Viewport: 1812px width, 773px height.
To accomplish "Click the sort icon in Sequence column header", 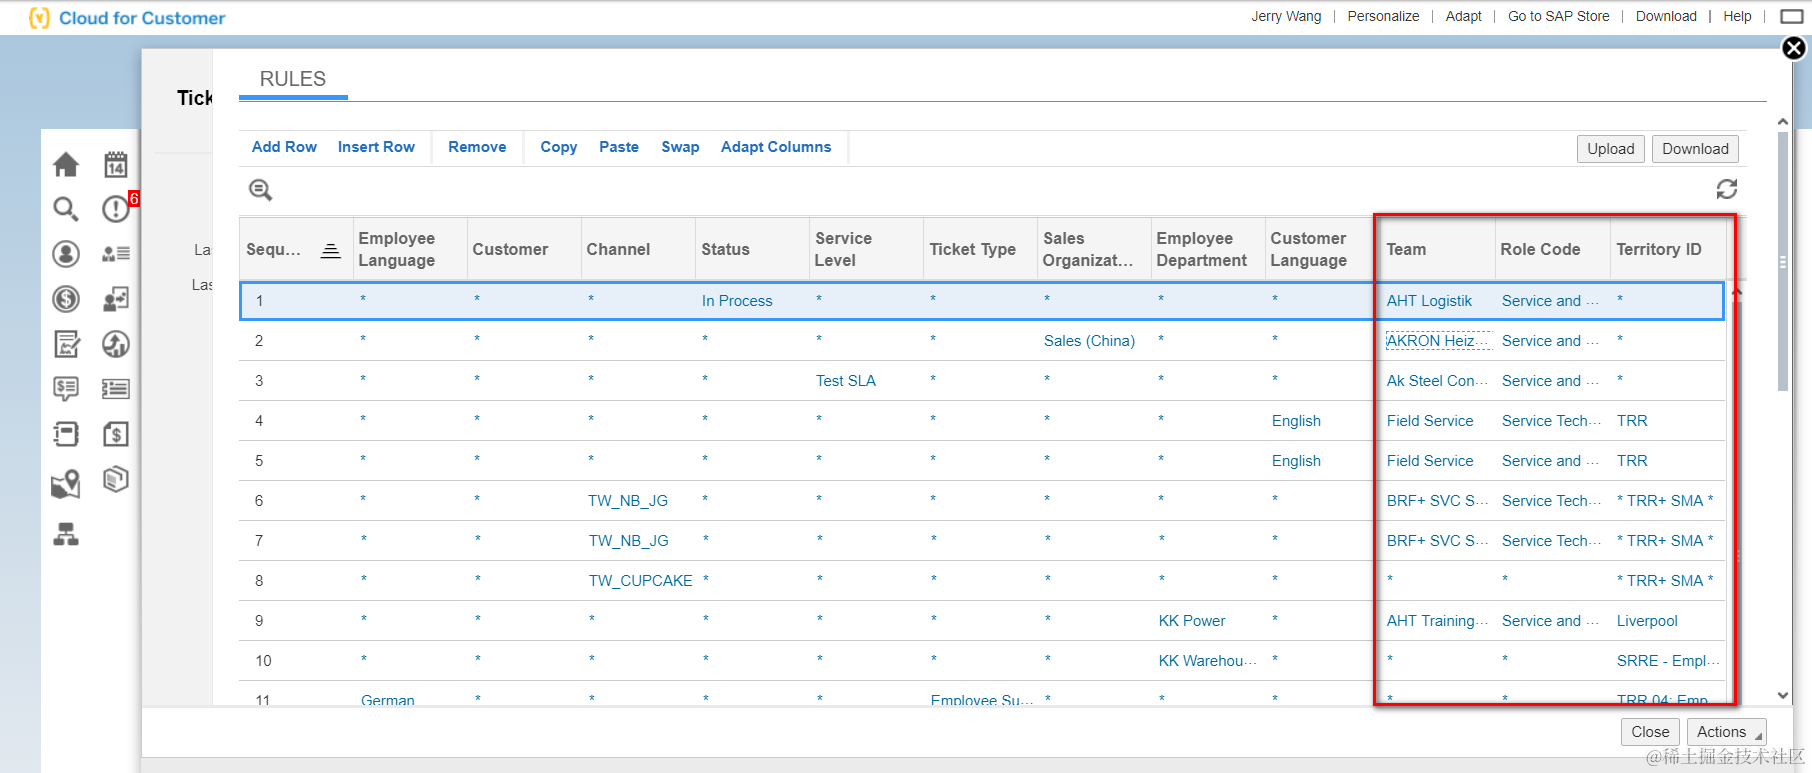I will coord(330,250).
